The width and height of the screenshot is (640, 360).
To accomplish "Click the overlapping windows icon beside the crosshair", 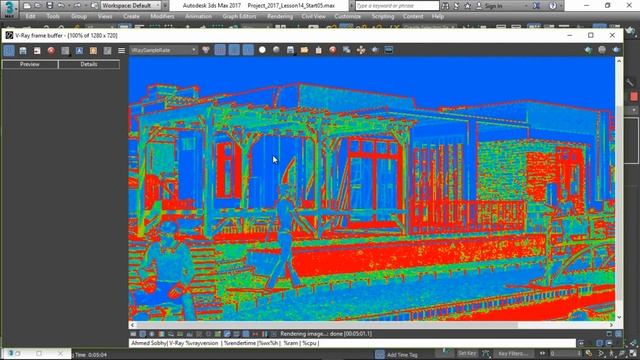I will tap(347, 50).
